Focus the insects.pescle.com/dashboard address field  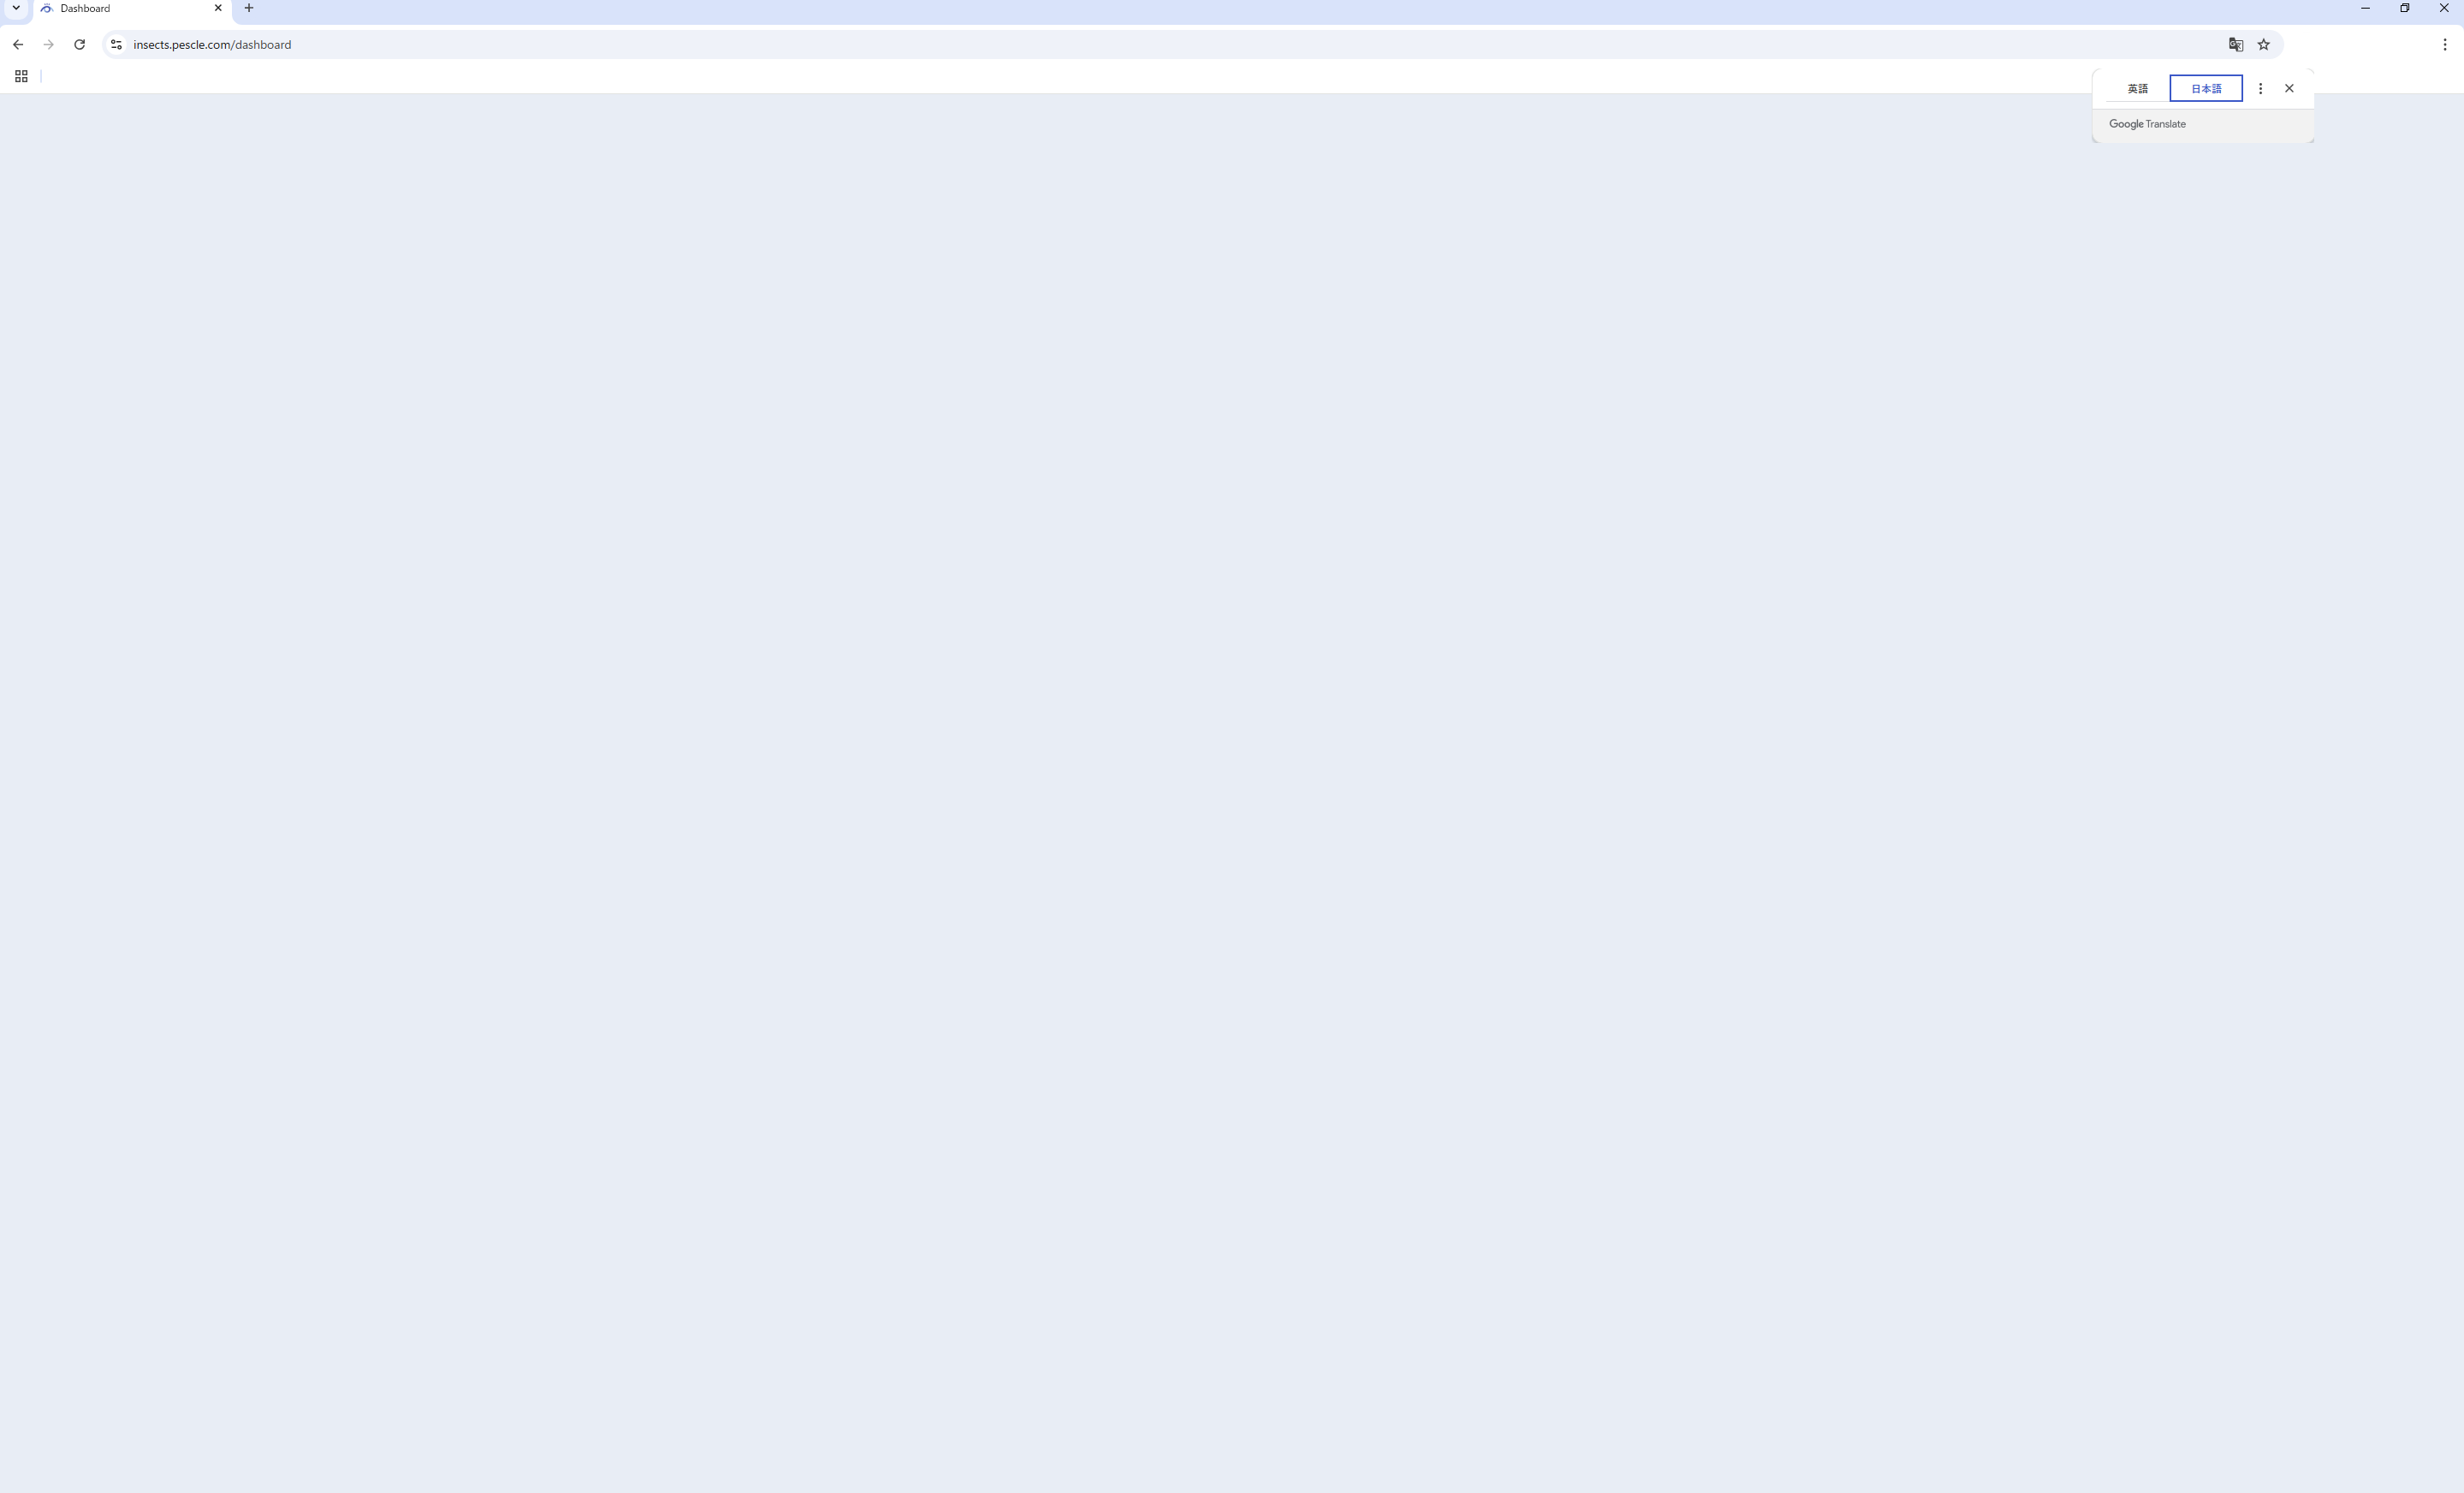click(1170, 45)
